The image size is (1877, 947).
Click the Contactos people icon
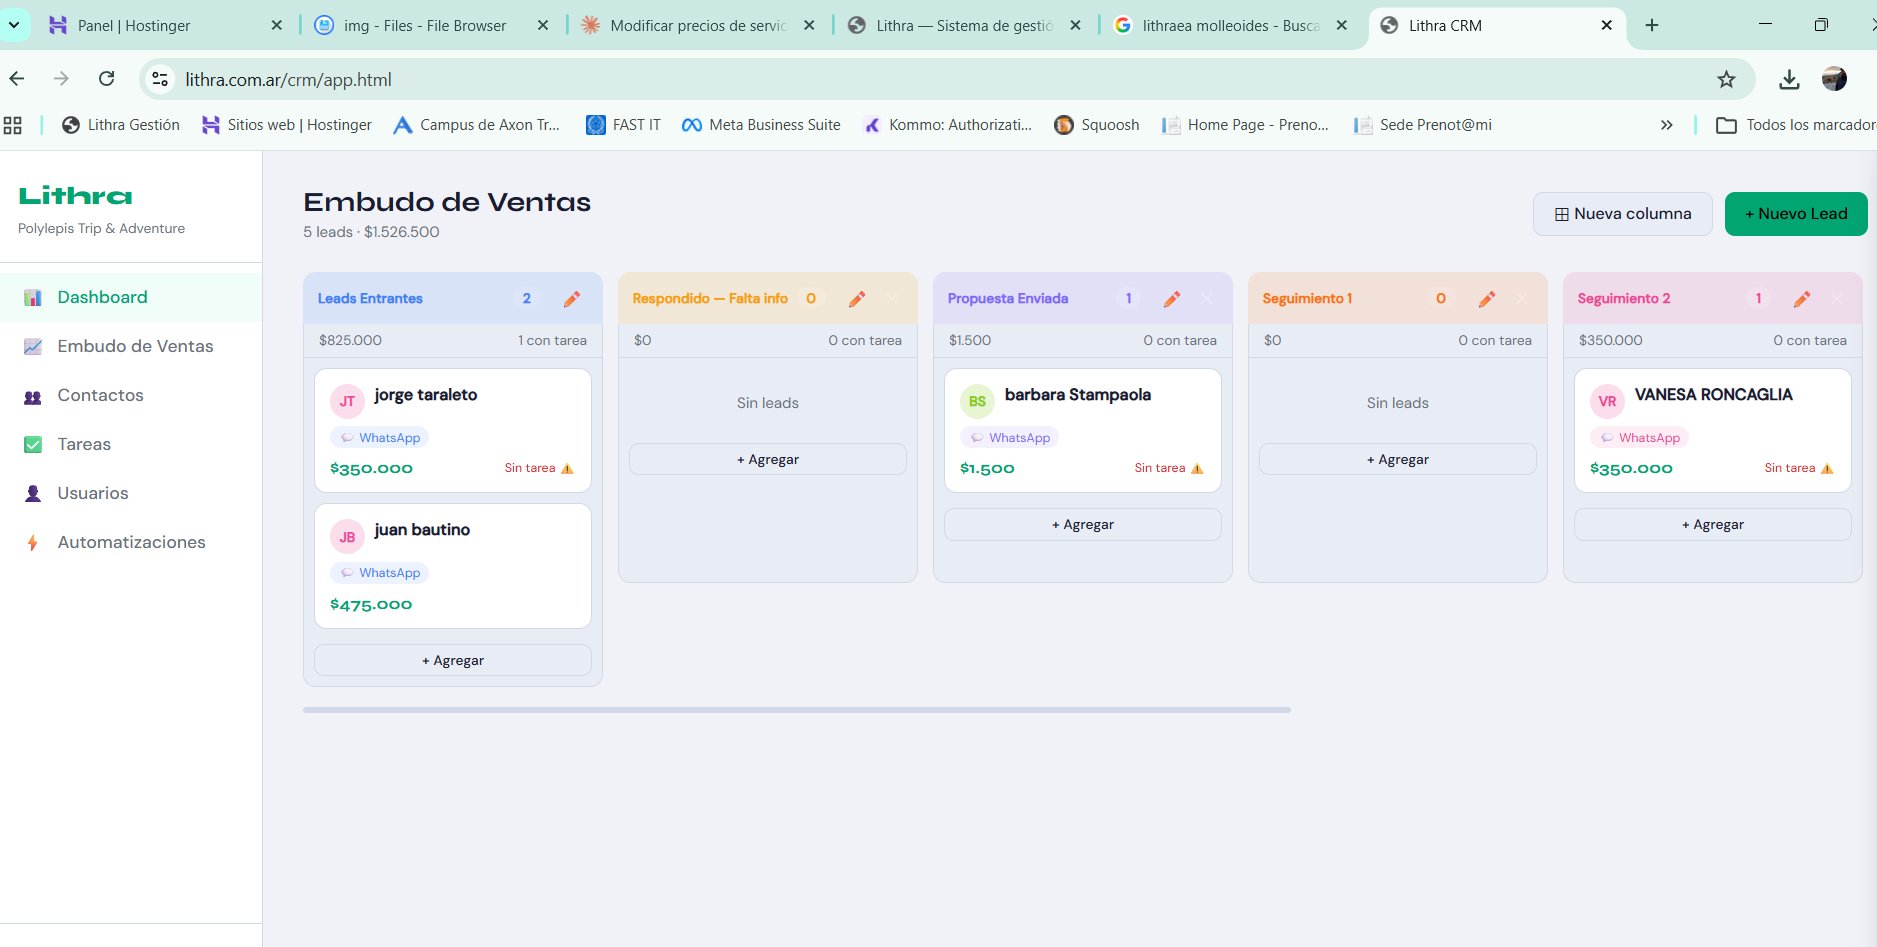[x=33, y=396]
